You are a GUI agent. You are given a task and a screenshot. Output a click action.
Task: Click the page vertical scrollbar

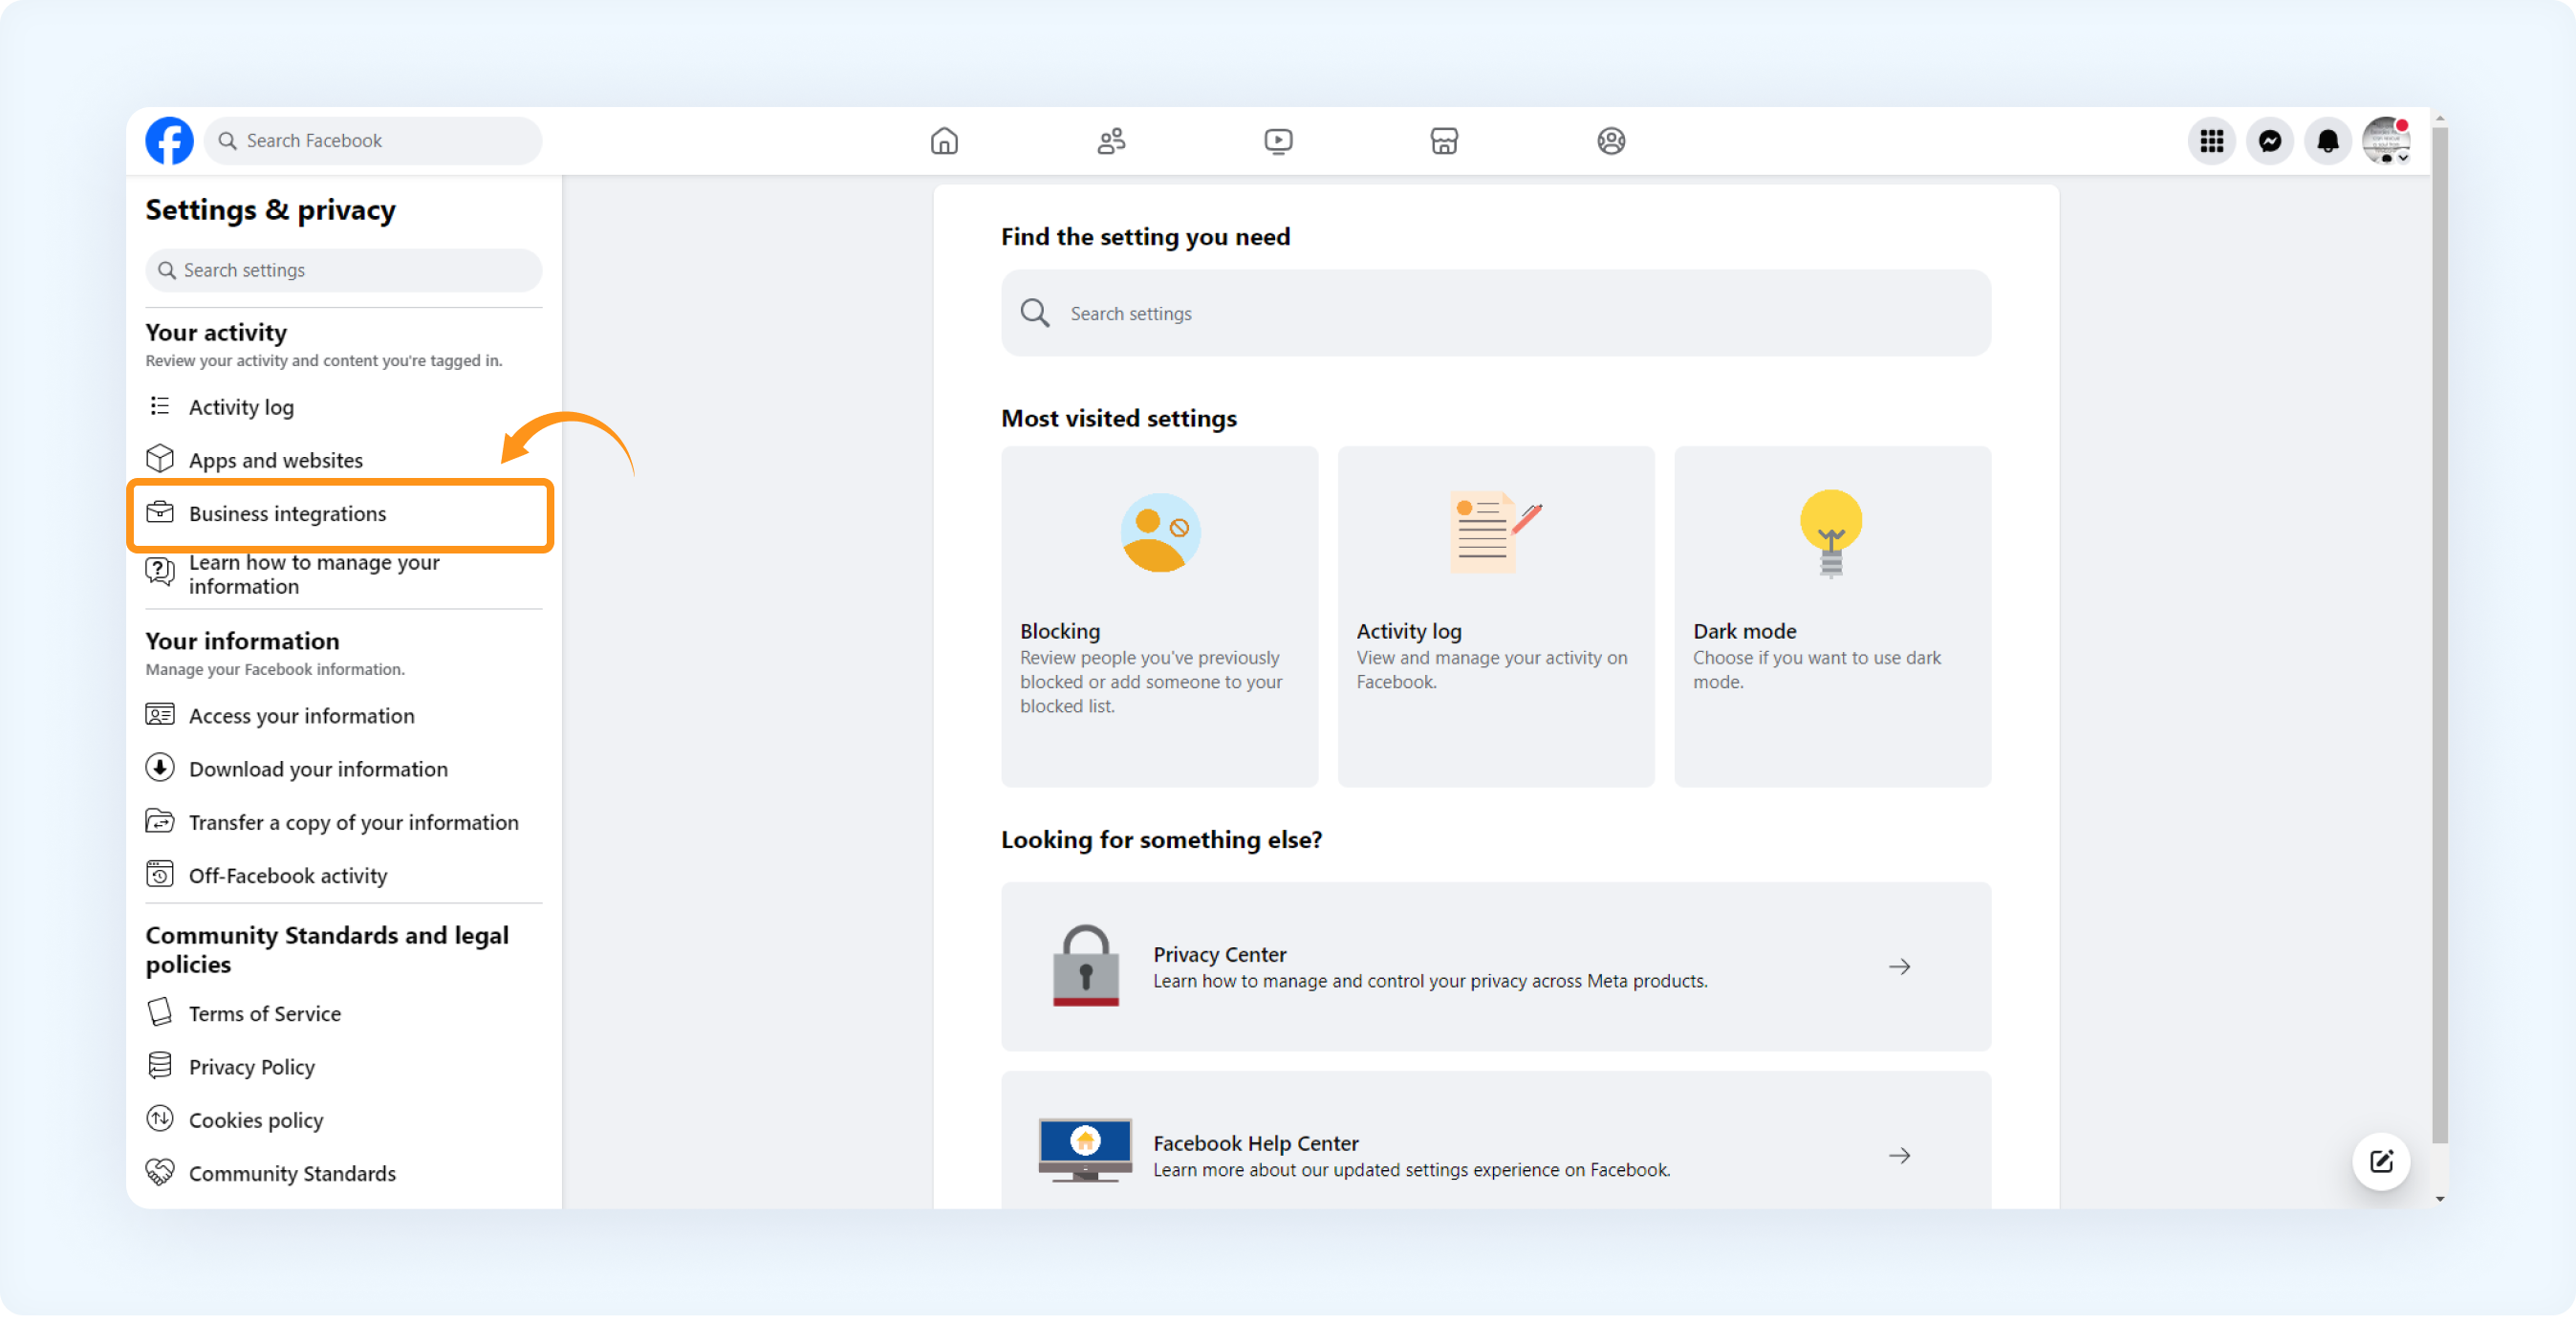pyautogui.click(x=2440, y=636)
